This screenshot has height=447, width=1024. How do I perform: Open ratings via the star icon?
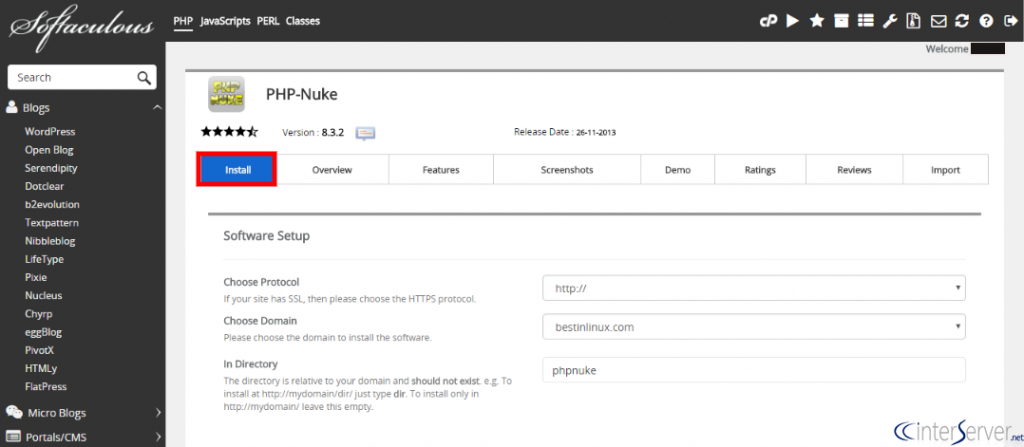(817, 21)
